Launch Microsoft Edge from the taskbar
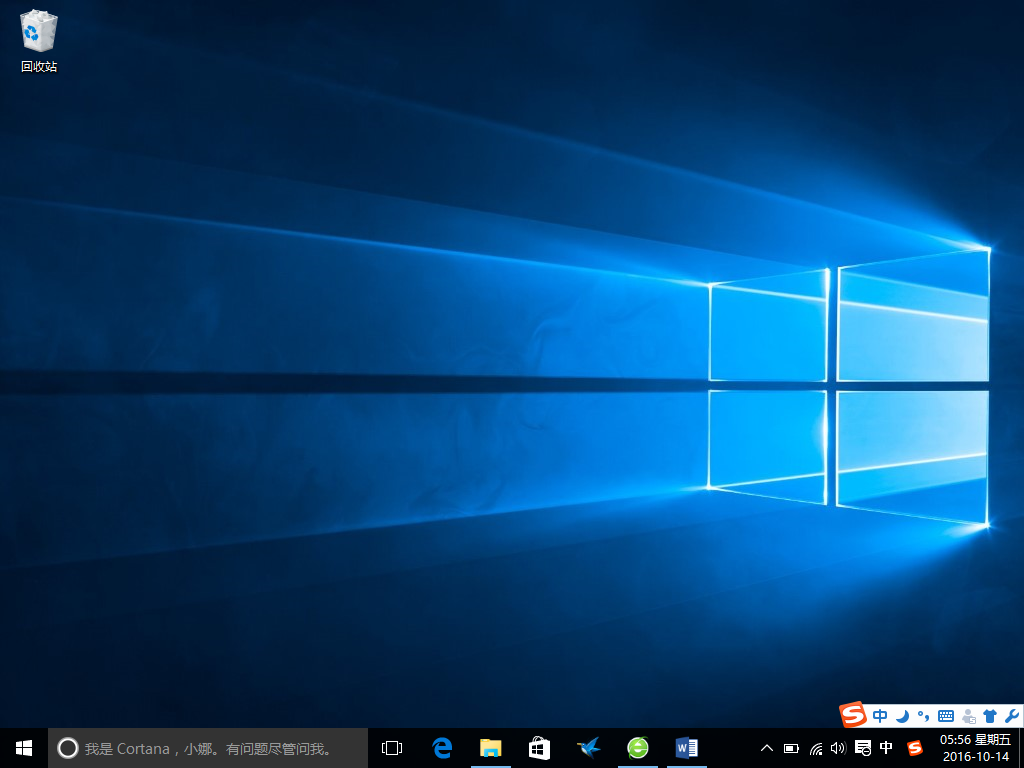1024x768 pixels. pyautogui.click(x=442, y=748)
